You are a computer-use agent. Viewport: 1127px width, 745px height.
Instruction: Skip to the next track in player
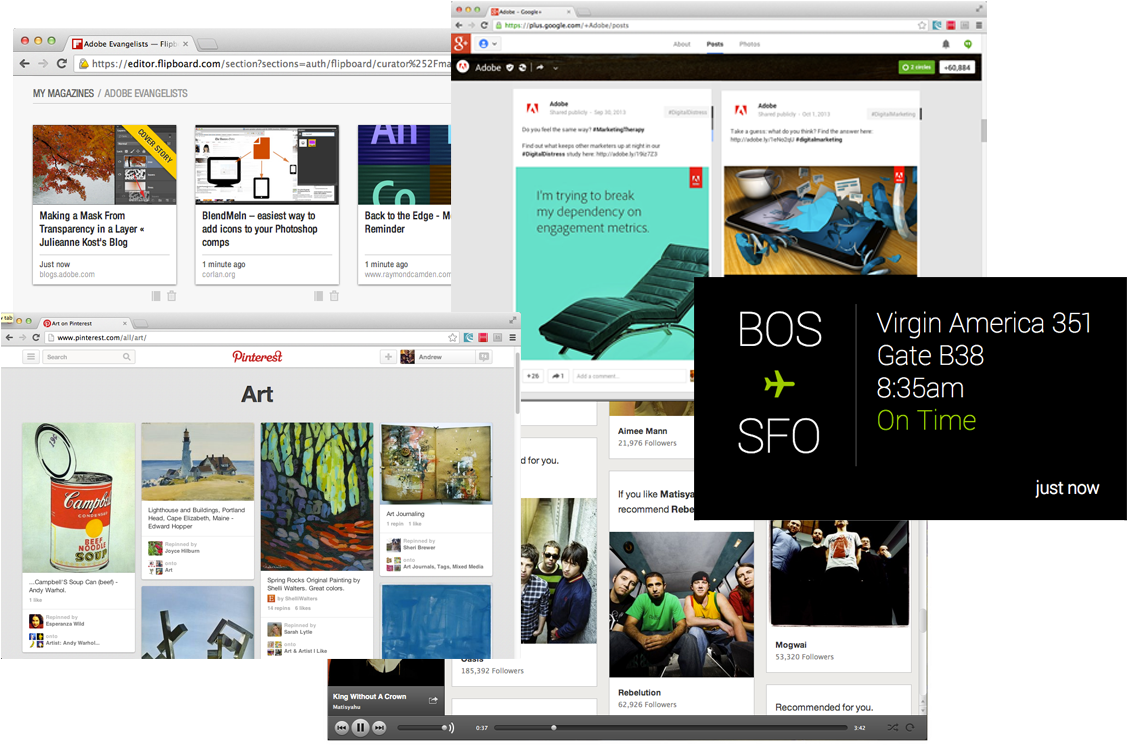tap(380, 728)
